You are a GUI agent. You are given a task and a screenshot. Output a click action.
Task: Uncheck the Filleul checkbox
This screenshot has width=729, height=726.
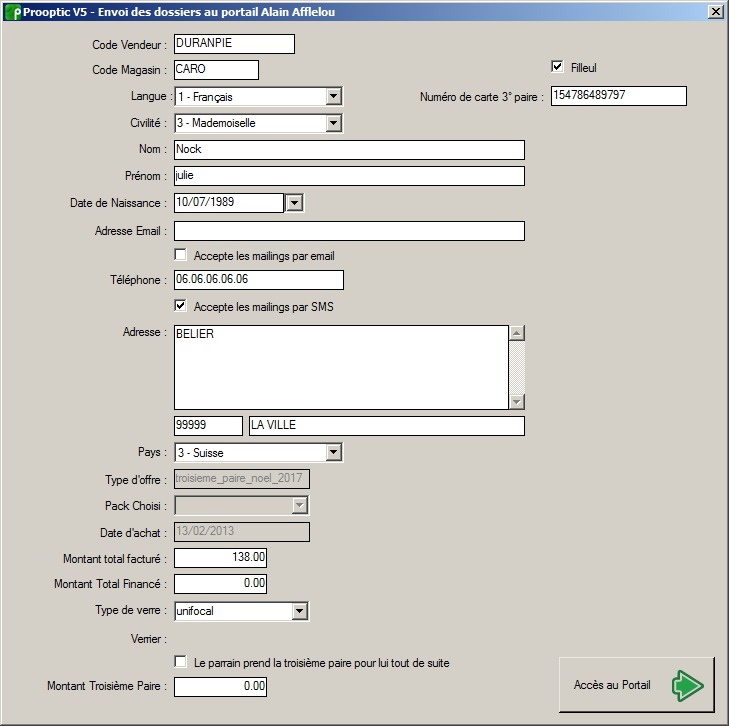click(557, 67)
